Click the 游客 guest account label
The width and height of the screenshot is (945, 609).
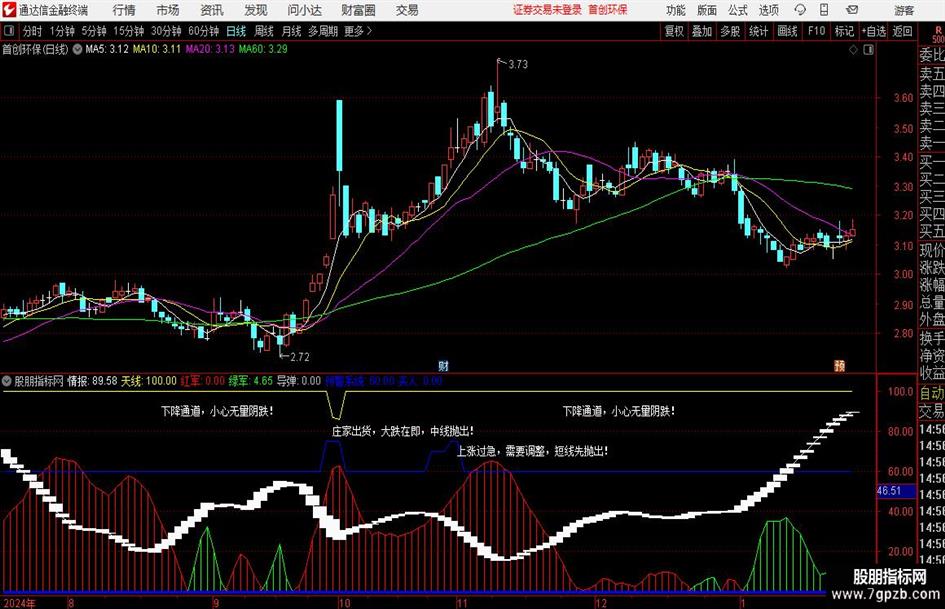pos(904,10)
